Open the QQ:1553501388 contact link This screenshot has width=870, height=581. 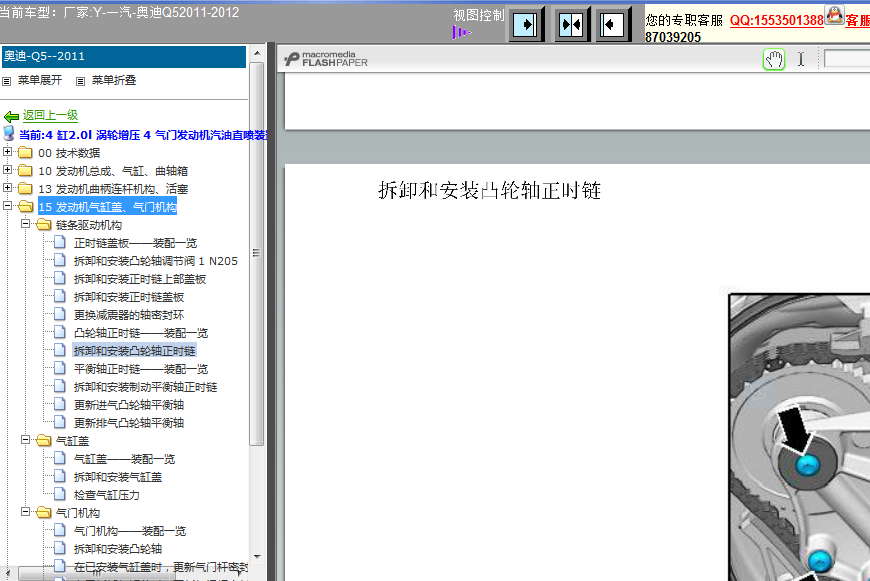777,21
